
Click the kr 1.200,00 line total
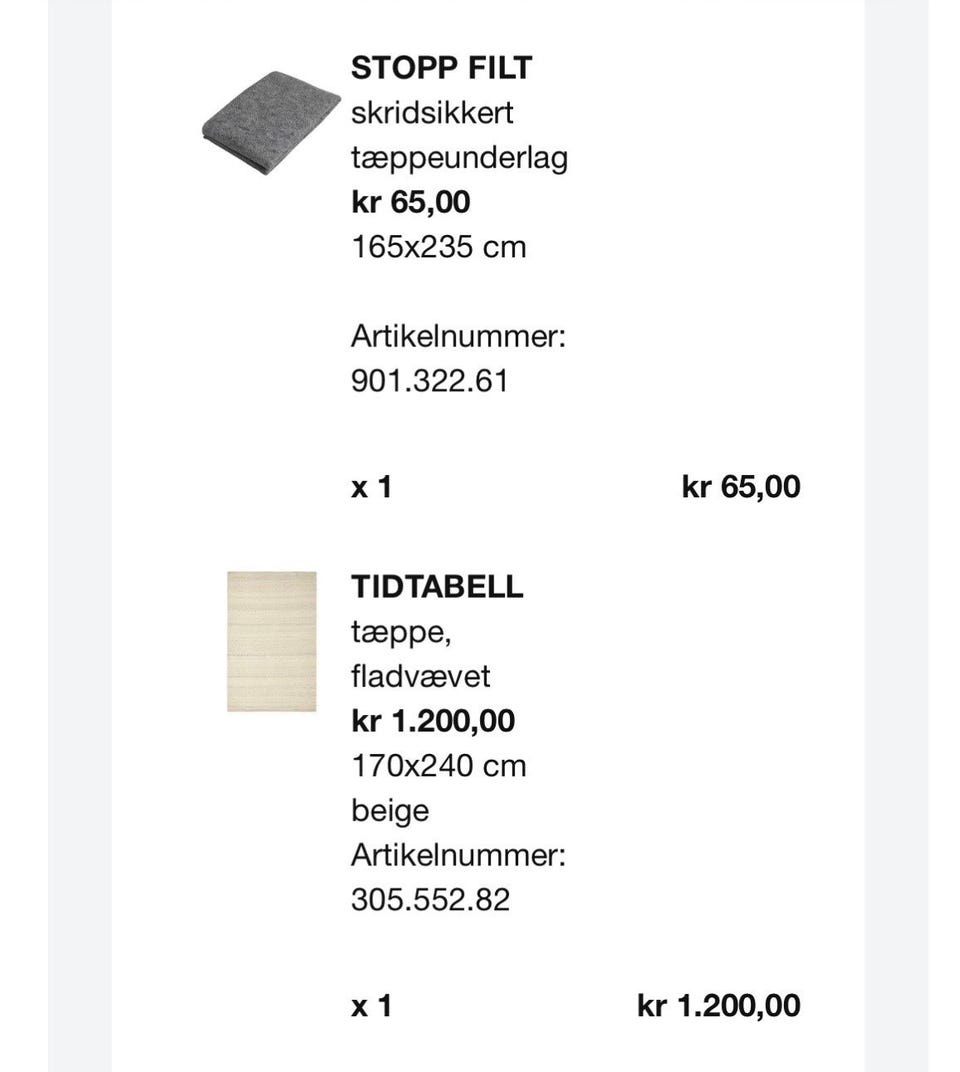tap(718, 1006)
